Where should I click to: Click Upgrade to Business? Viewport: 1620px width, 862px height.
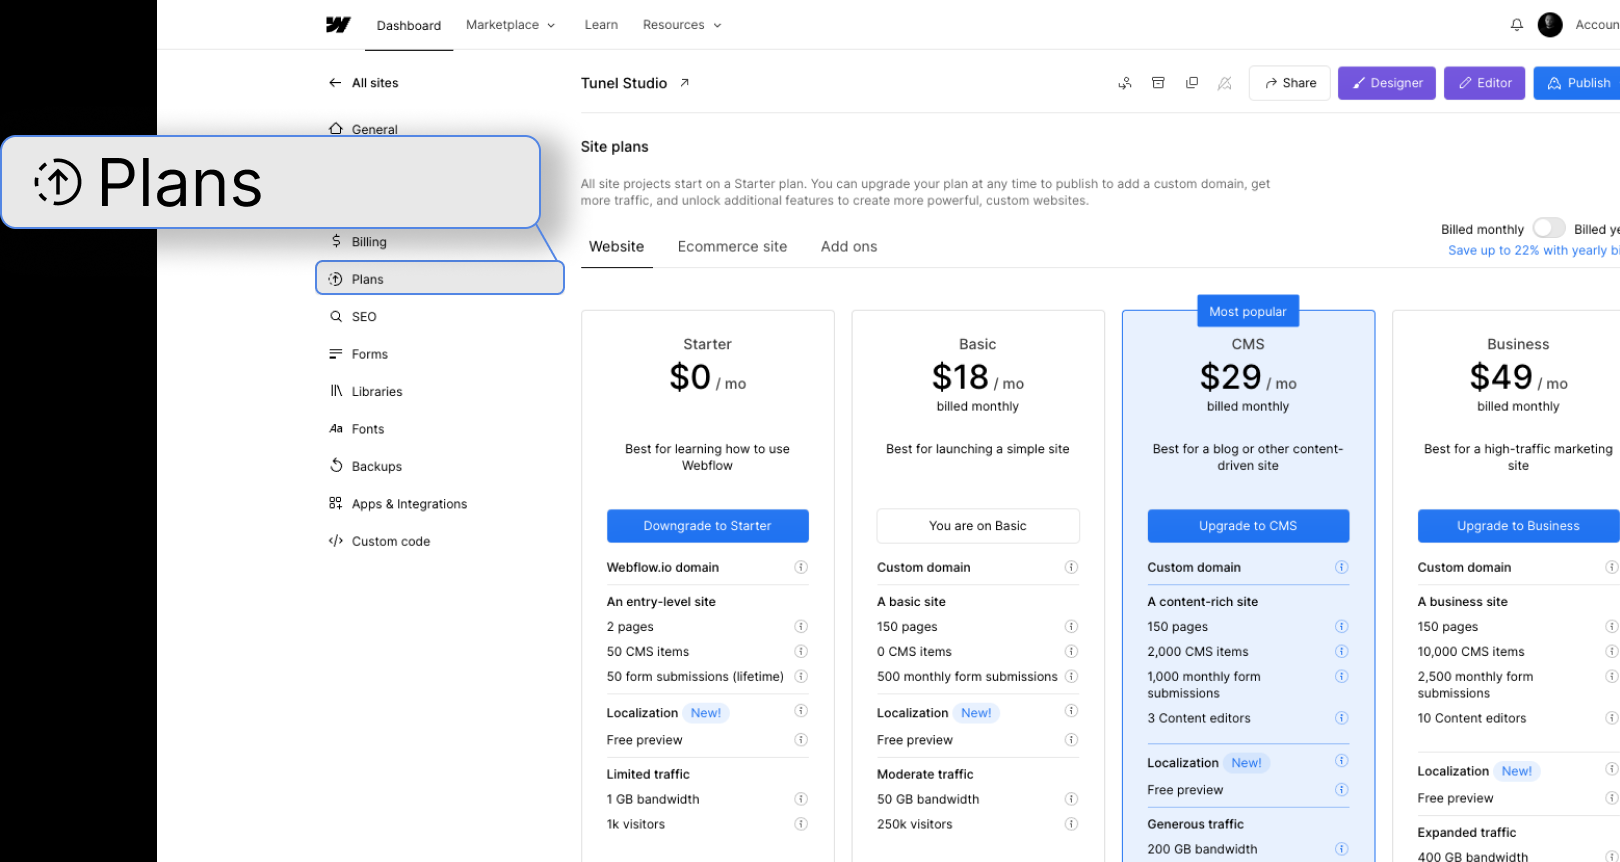[1518, 526]
